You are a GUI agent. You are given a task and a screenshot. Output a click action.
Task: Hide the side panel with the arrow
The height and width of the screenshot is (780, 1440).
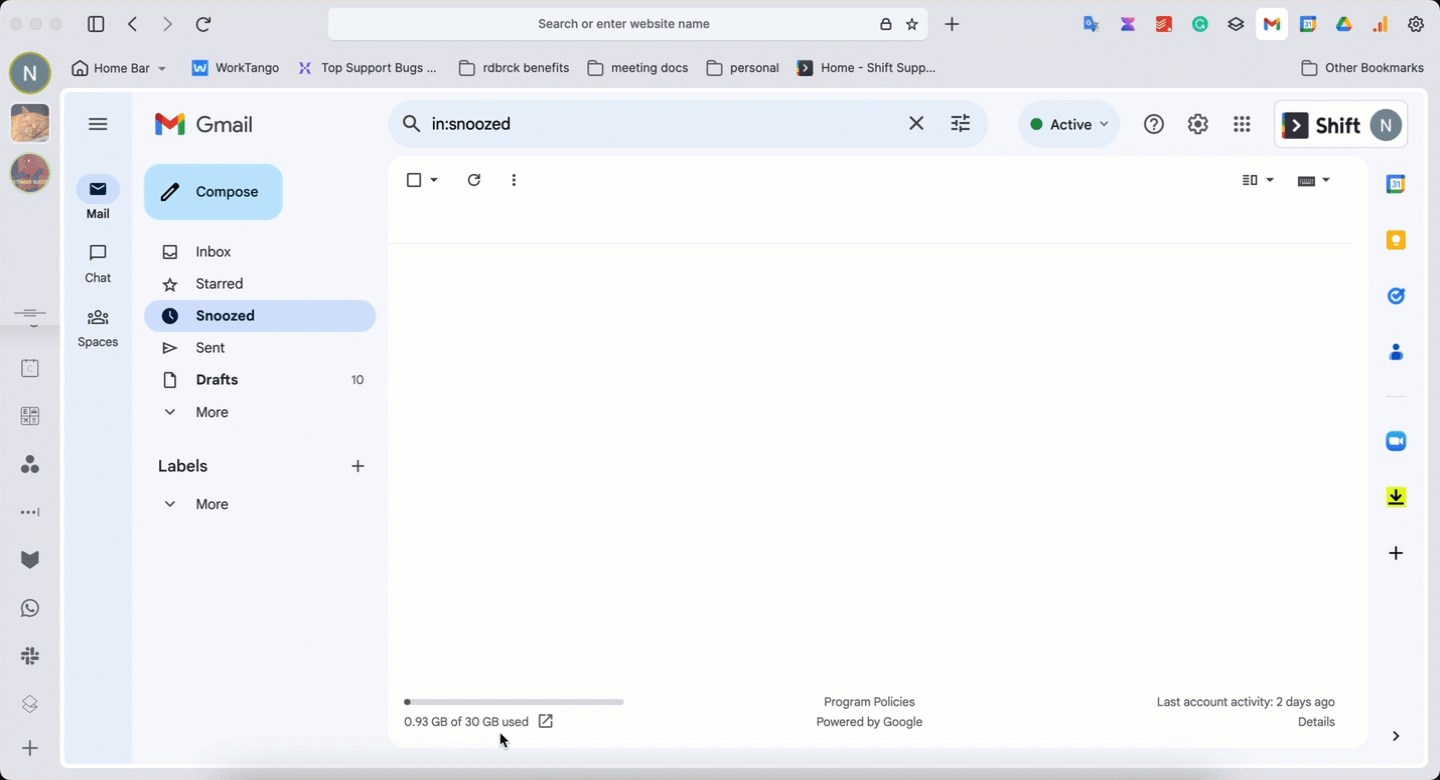click(1396, 736)
